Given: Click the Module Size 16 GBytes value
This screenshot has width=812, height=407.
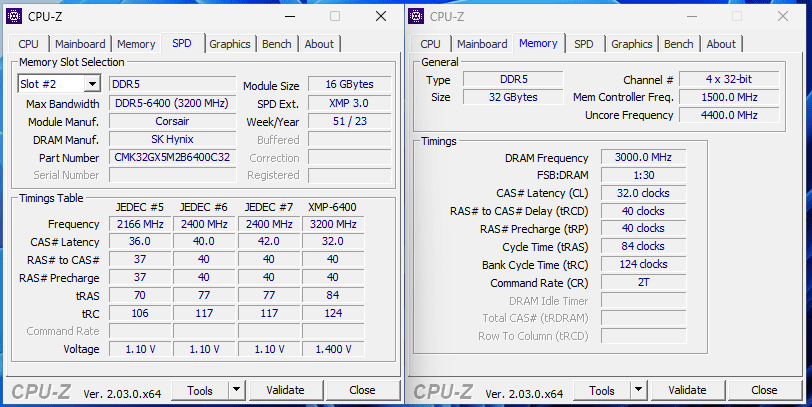Looking at the screenshot, I should [x=350, y=84].
